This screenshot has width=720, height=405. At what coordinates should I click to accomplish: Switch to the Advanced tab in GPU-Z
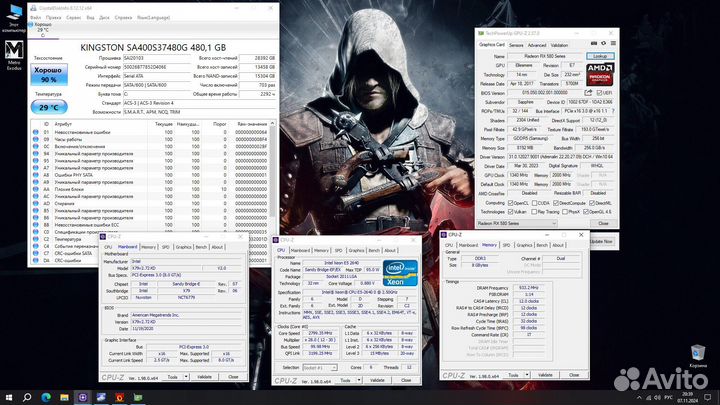click(537, 45)
